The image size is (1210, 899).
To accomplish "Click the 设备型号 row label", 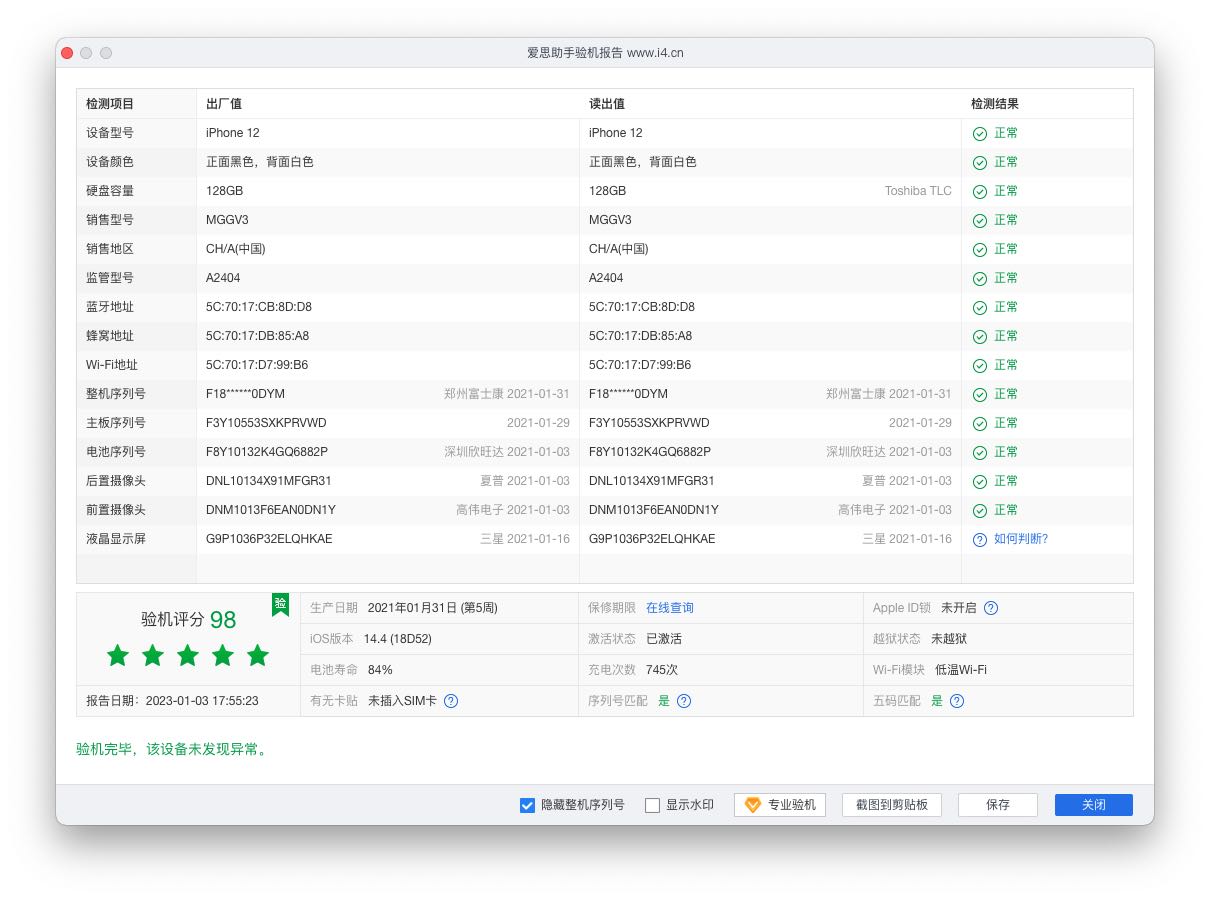I will [x=110, y=133].
